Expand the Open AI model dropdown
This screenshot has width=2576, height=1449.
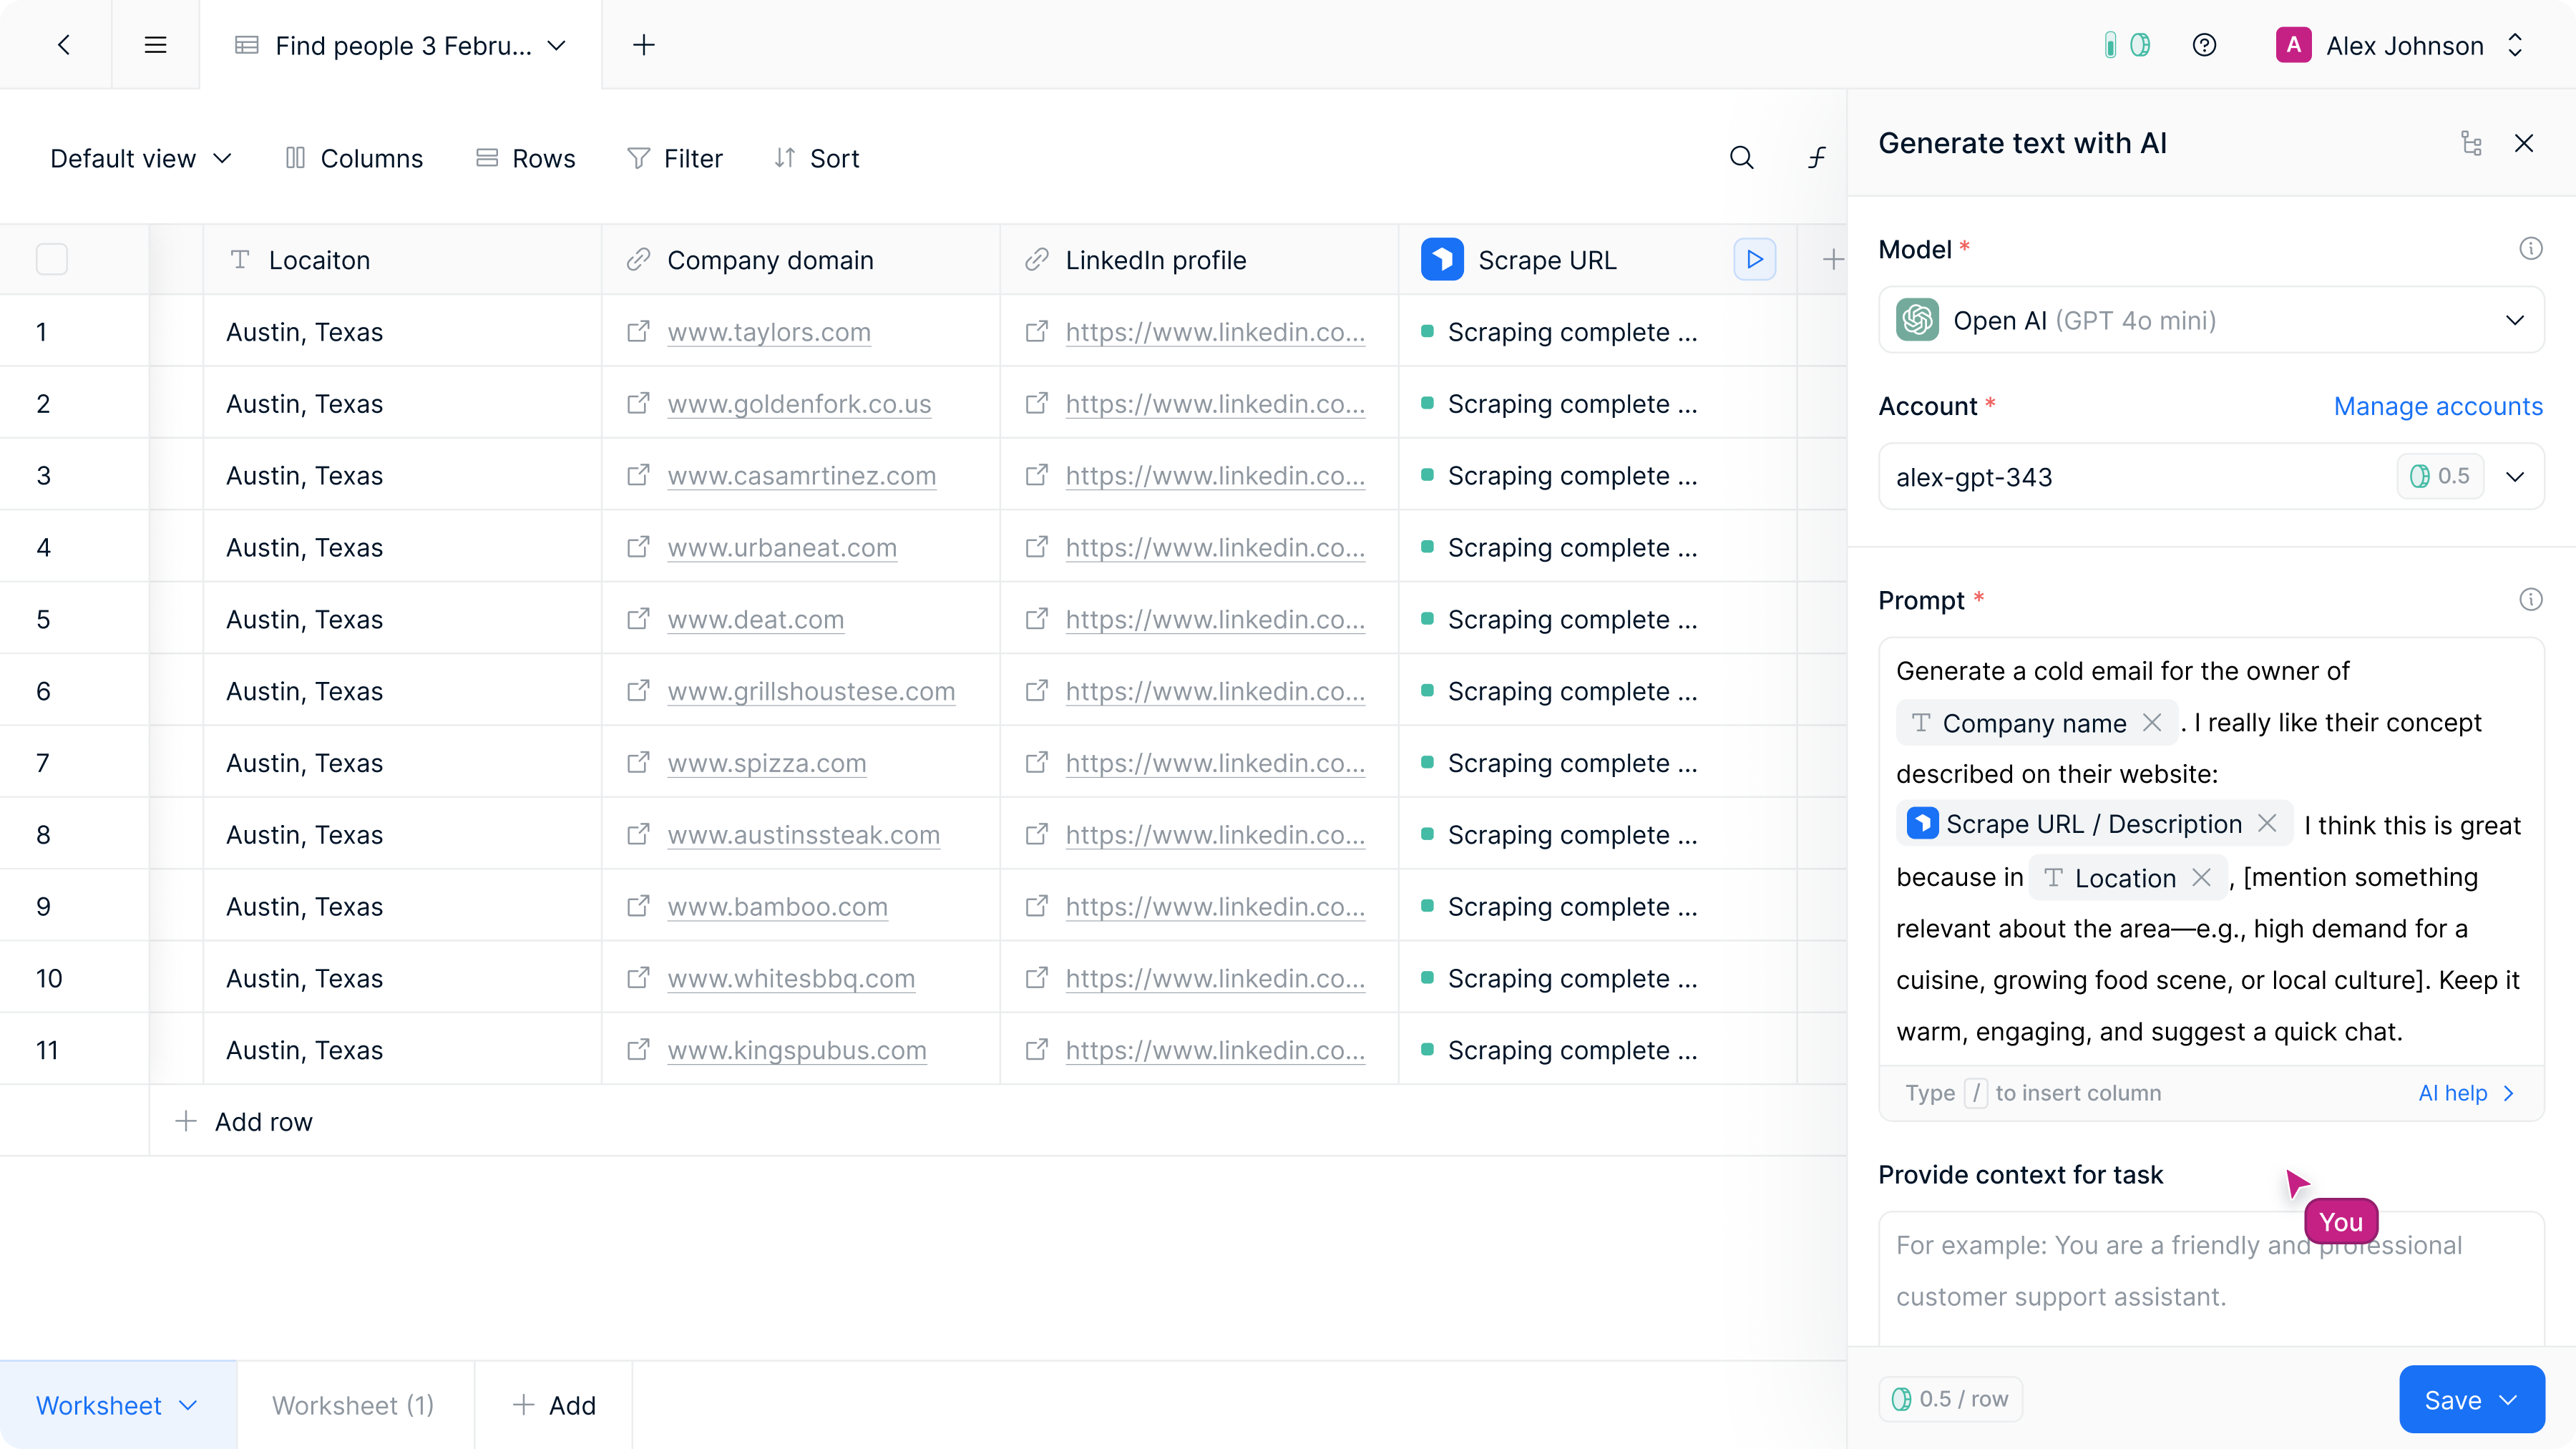pos(2211,320)
